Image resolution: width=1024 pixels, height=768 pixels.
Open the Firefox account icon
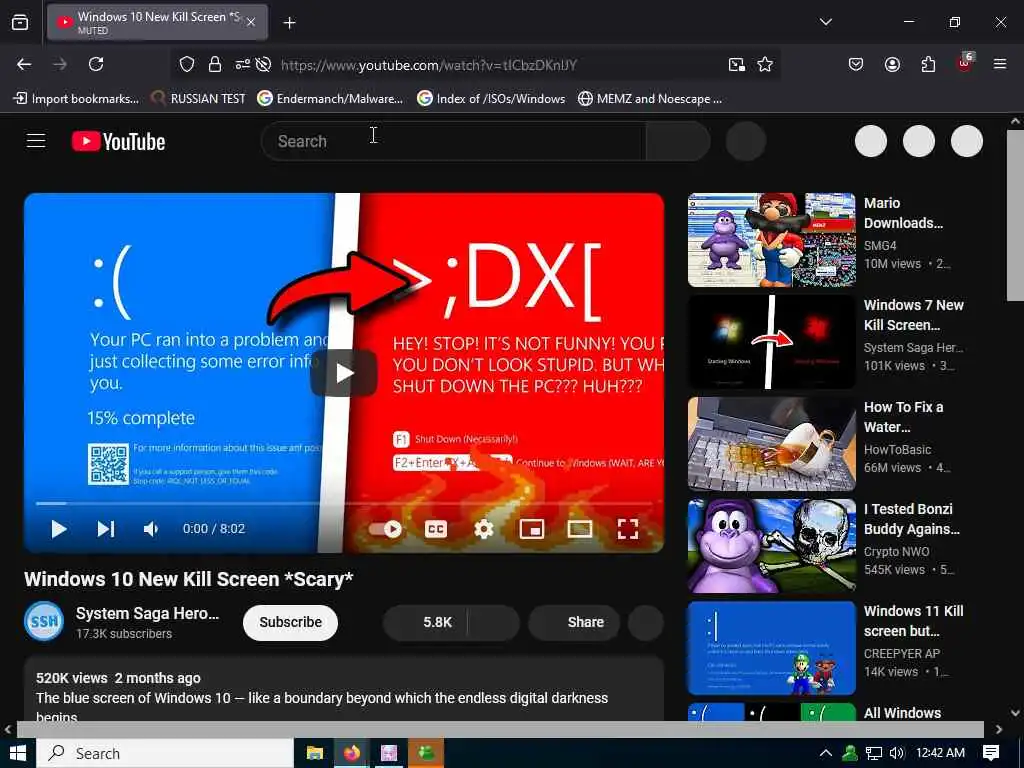point(892,64)
